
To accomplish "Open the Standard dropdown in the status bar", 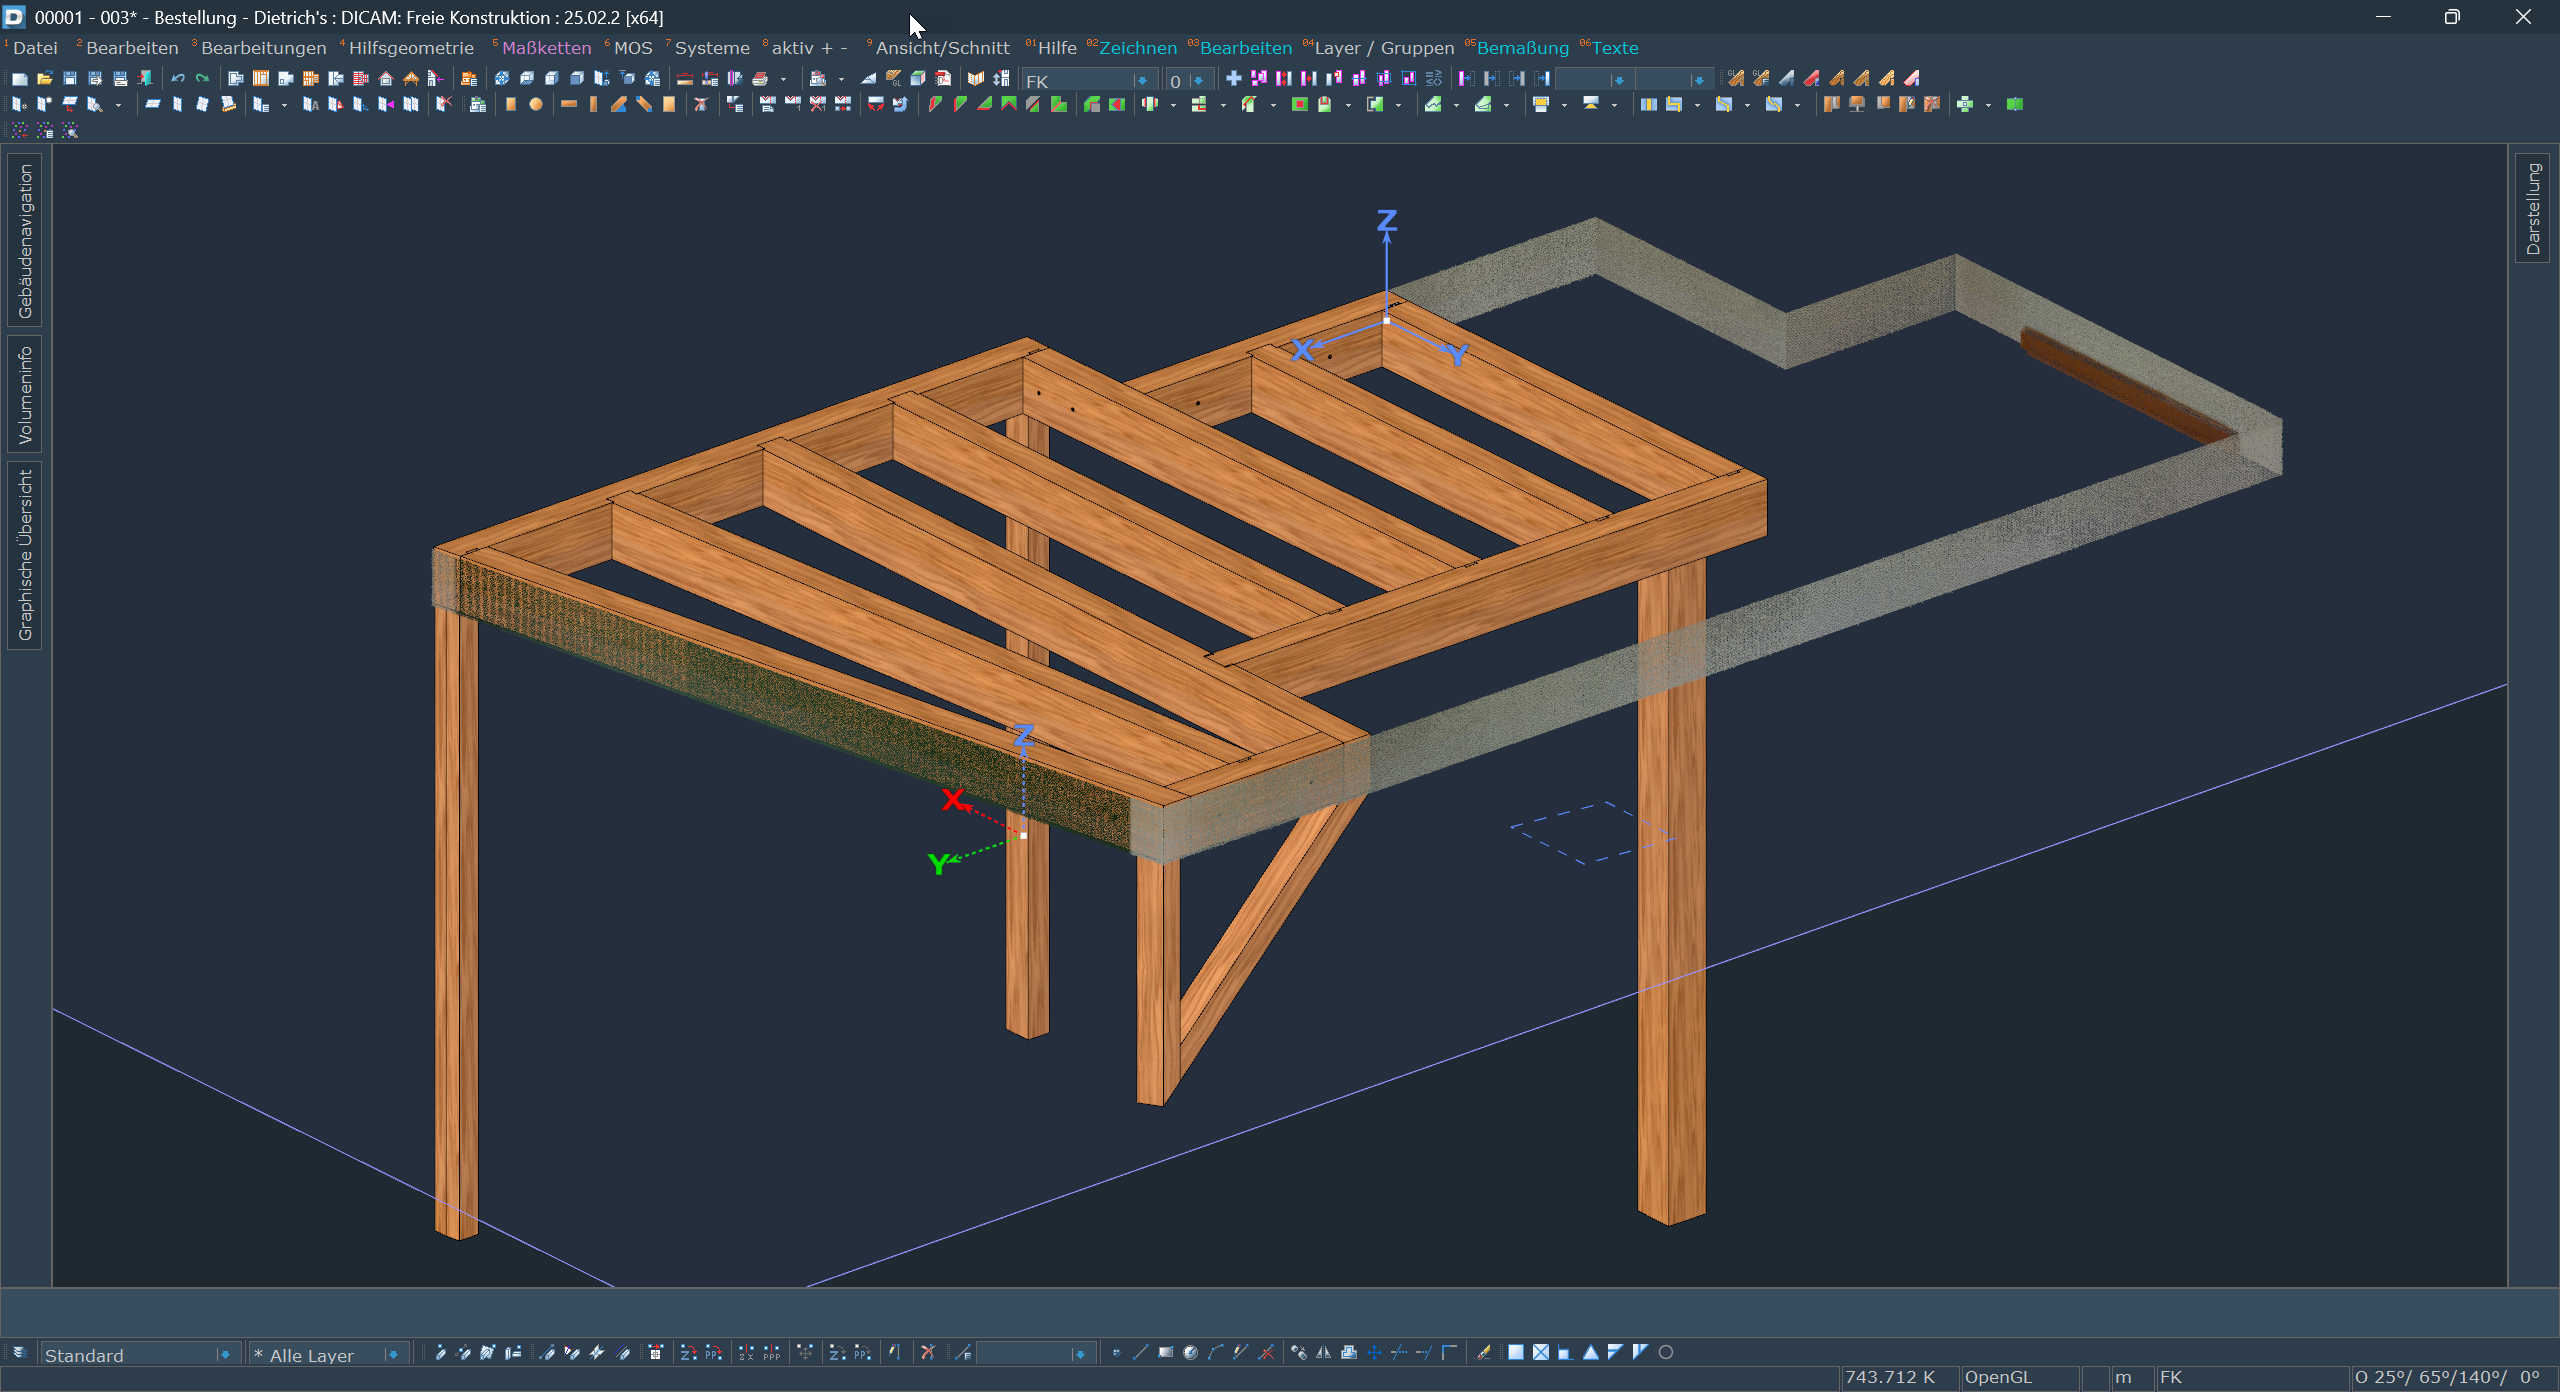I will pyautogui.click(x=227, y=1355).
